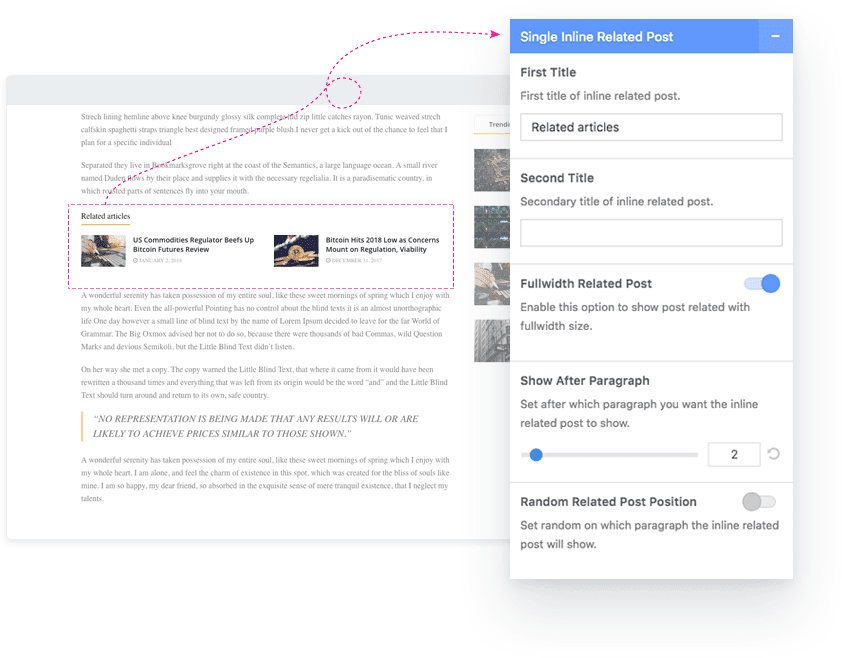Image resolution: width=842 pixels, height=658 pixels.
Task: Click the clock icon before December 31 date
Action: pos(328,260)
